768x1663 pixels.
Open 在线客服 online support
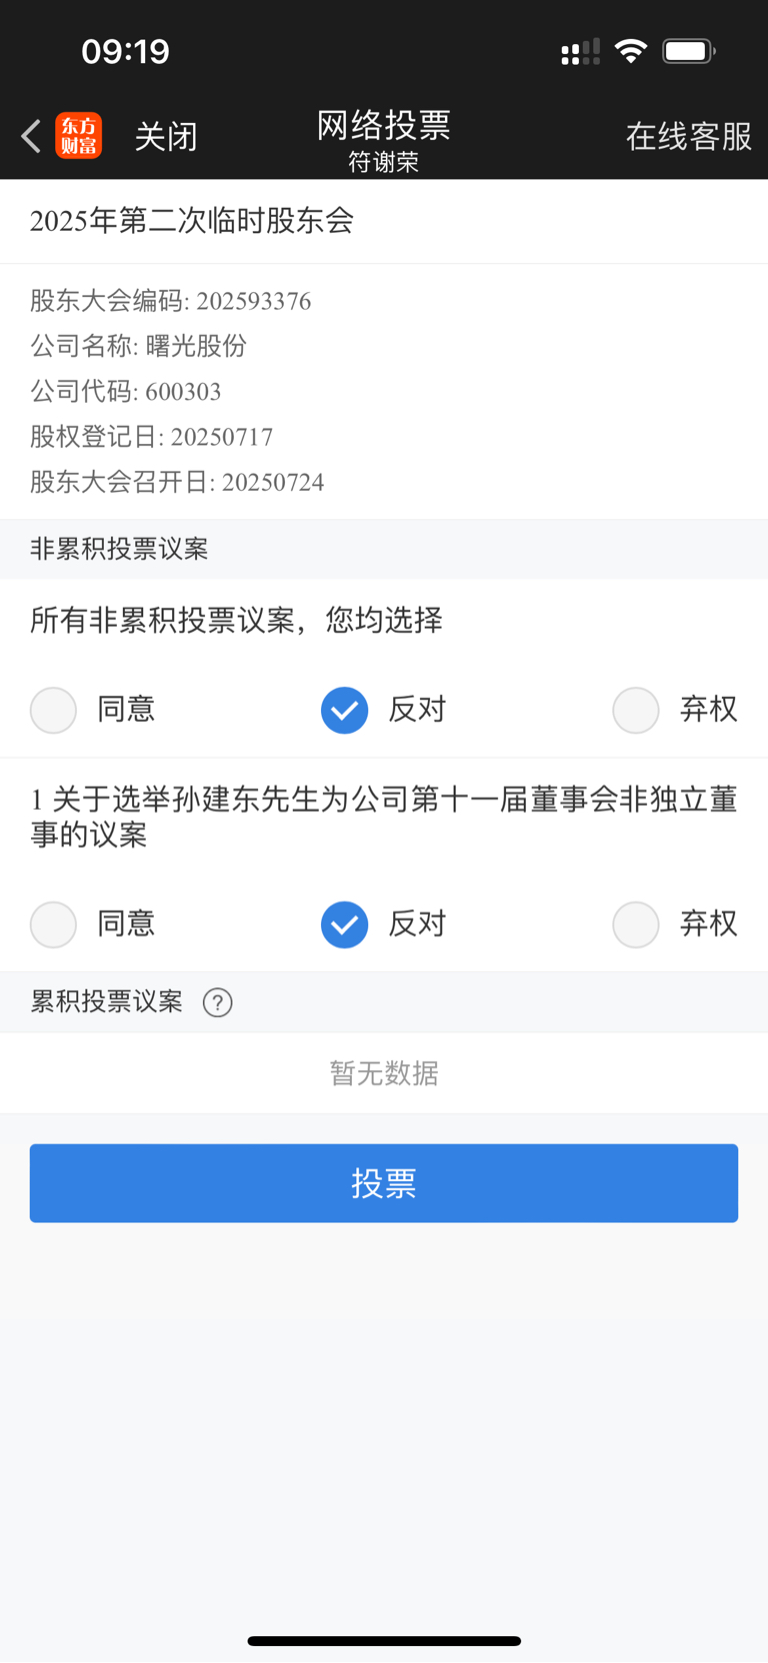point(689,137)
